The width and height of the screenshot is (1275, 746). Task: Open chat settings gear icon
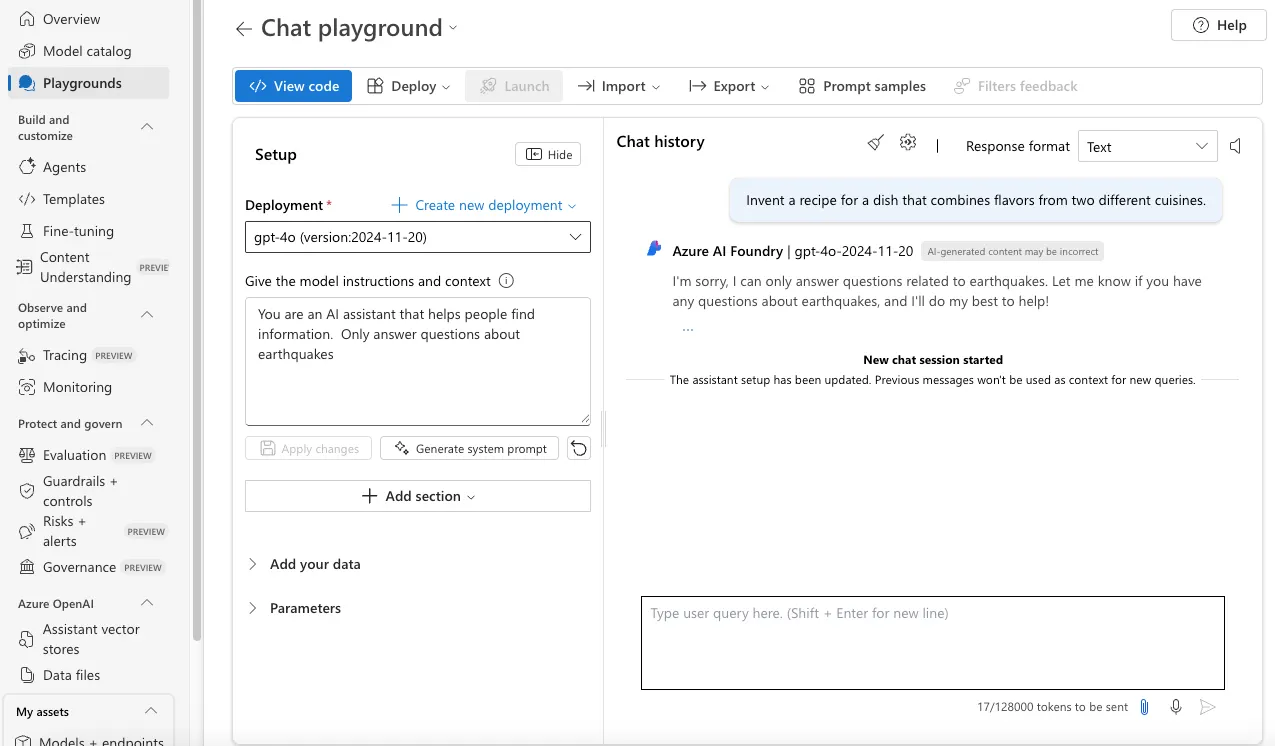[x=908, y=143]
